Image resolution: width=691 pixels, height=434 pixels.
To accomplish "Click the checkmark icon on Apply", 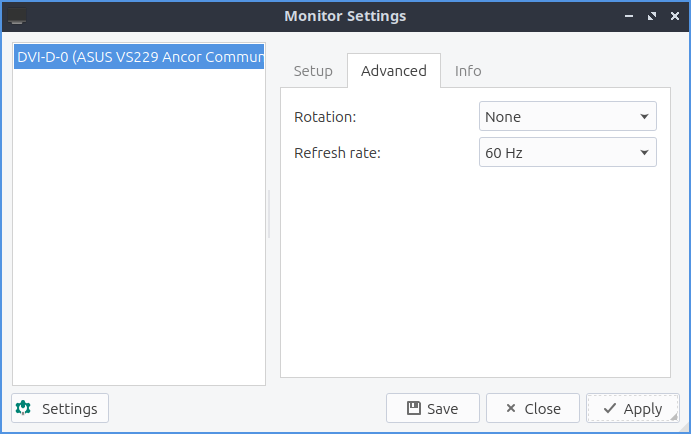I will click(x=609, y=408).
